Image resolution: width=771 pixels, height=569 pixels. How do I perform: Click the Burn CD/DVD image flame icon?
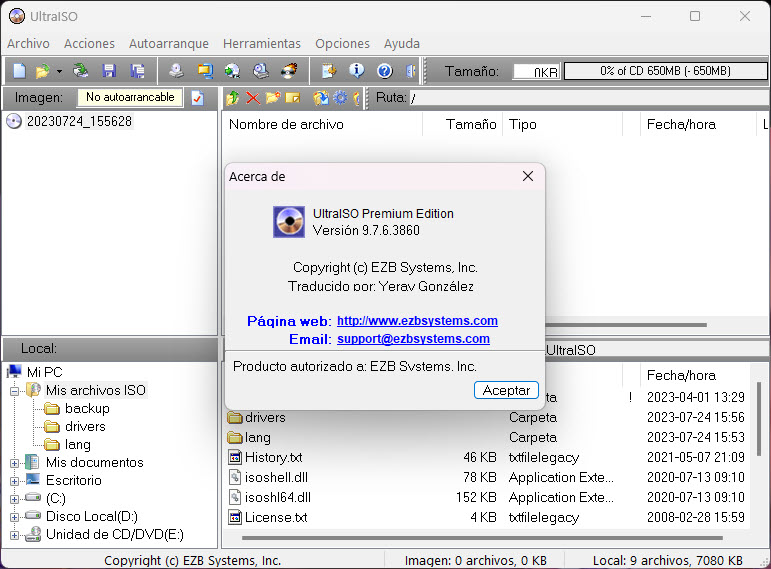[289, 71]
